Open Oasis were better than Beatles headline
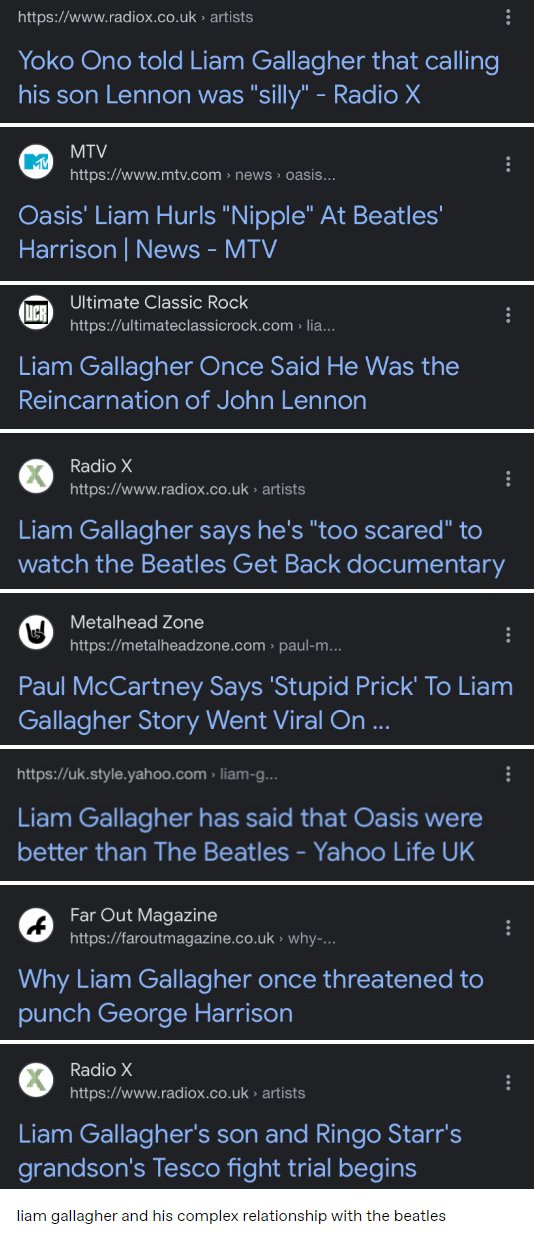Image resolution: width=534 pixels, height=1238 pixels. pos(250,835)
